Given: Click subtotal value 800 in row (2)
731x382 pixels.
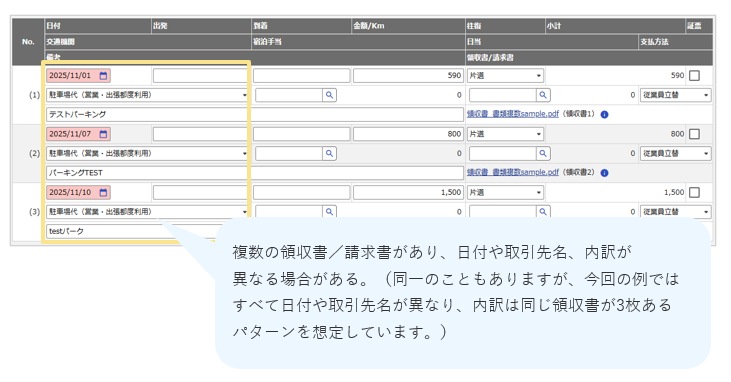Looking at the screenshot, I should tap(677, 134).
